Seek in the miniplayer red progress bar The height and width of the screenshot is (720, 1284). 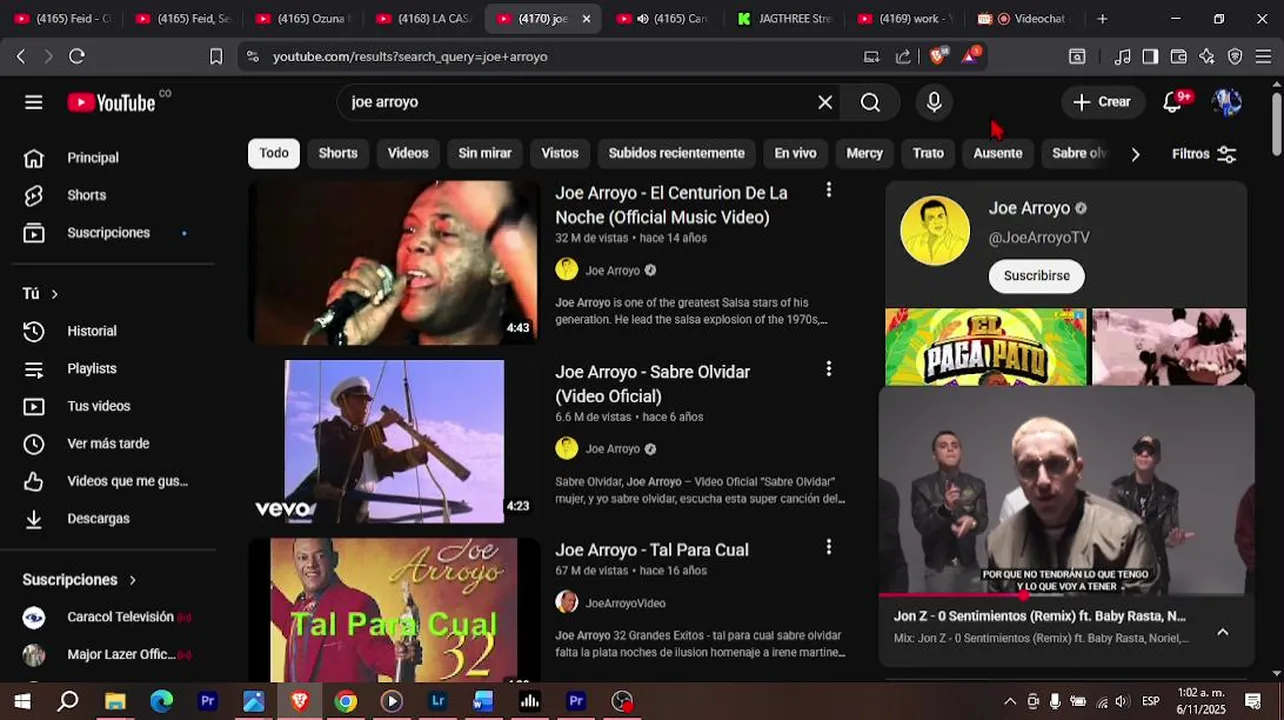click(1066, 595)
